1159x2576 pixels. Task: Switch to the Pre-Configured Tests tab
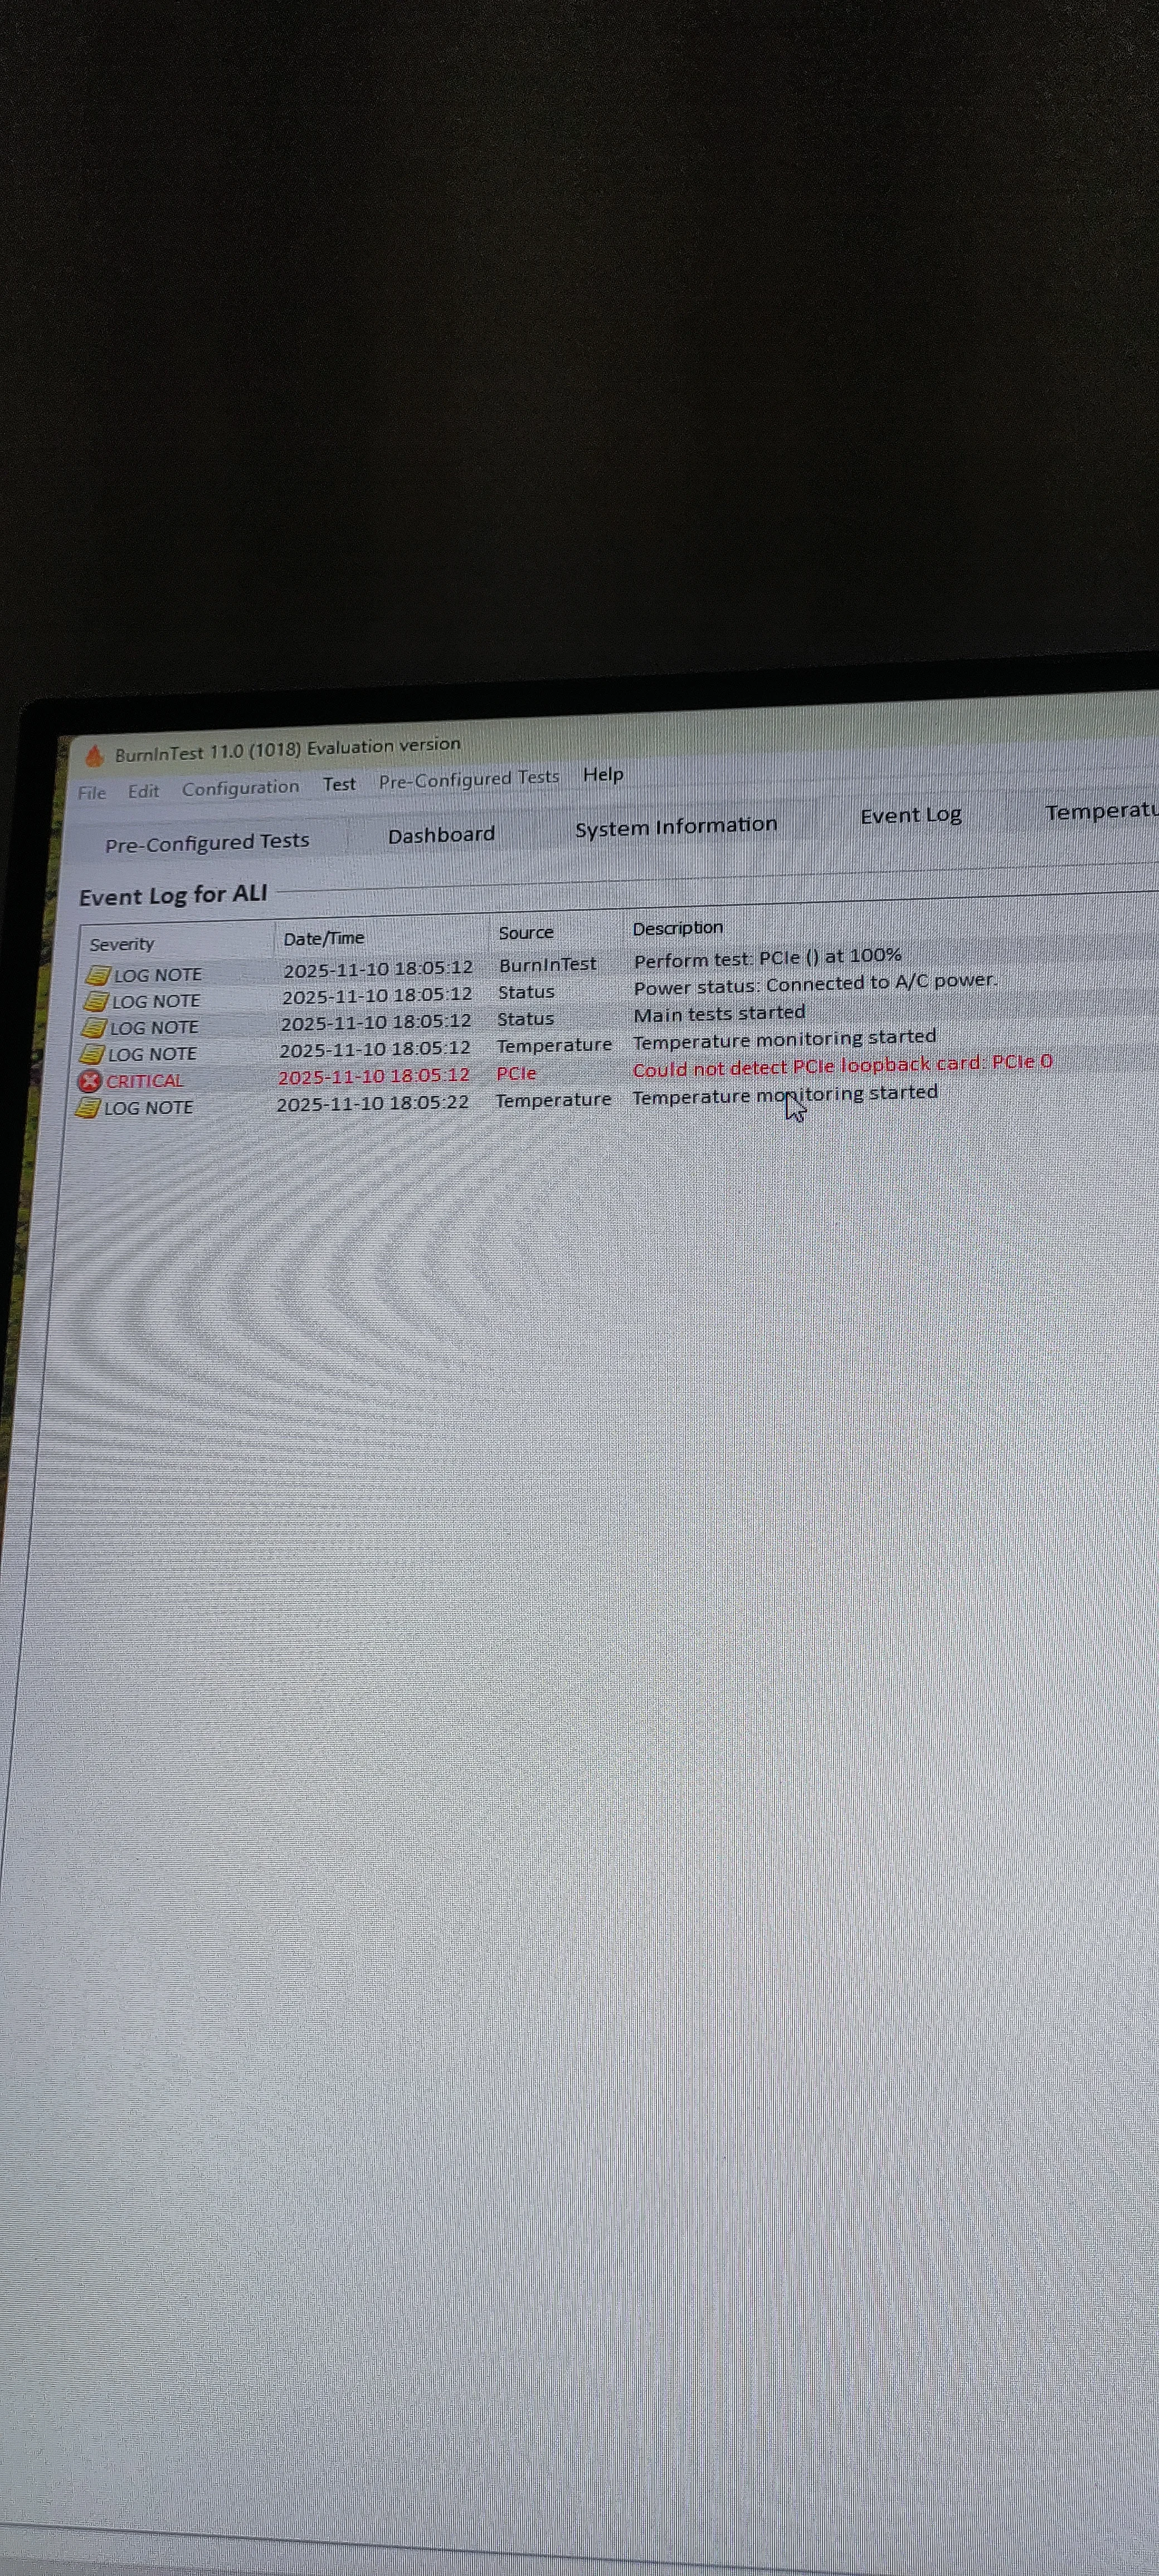(207, 842)
